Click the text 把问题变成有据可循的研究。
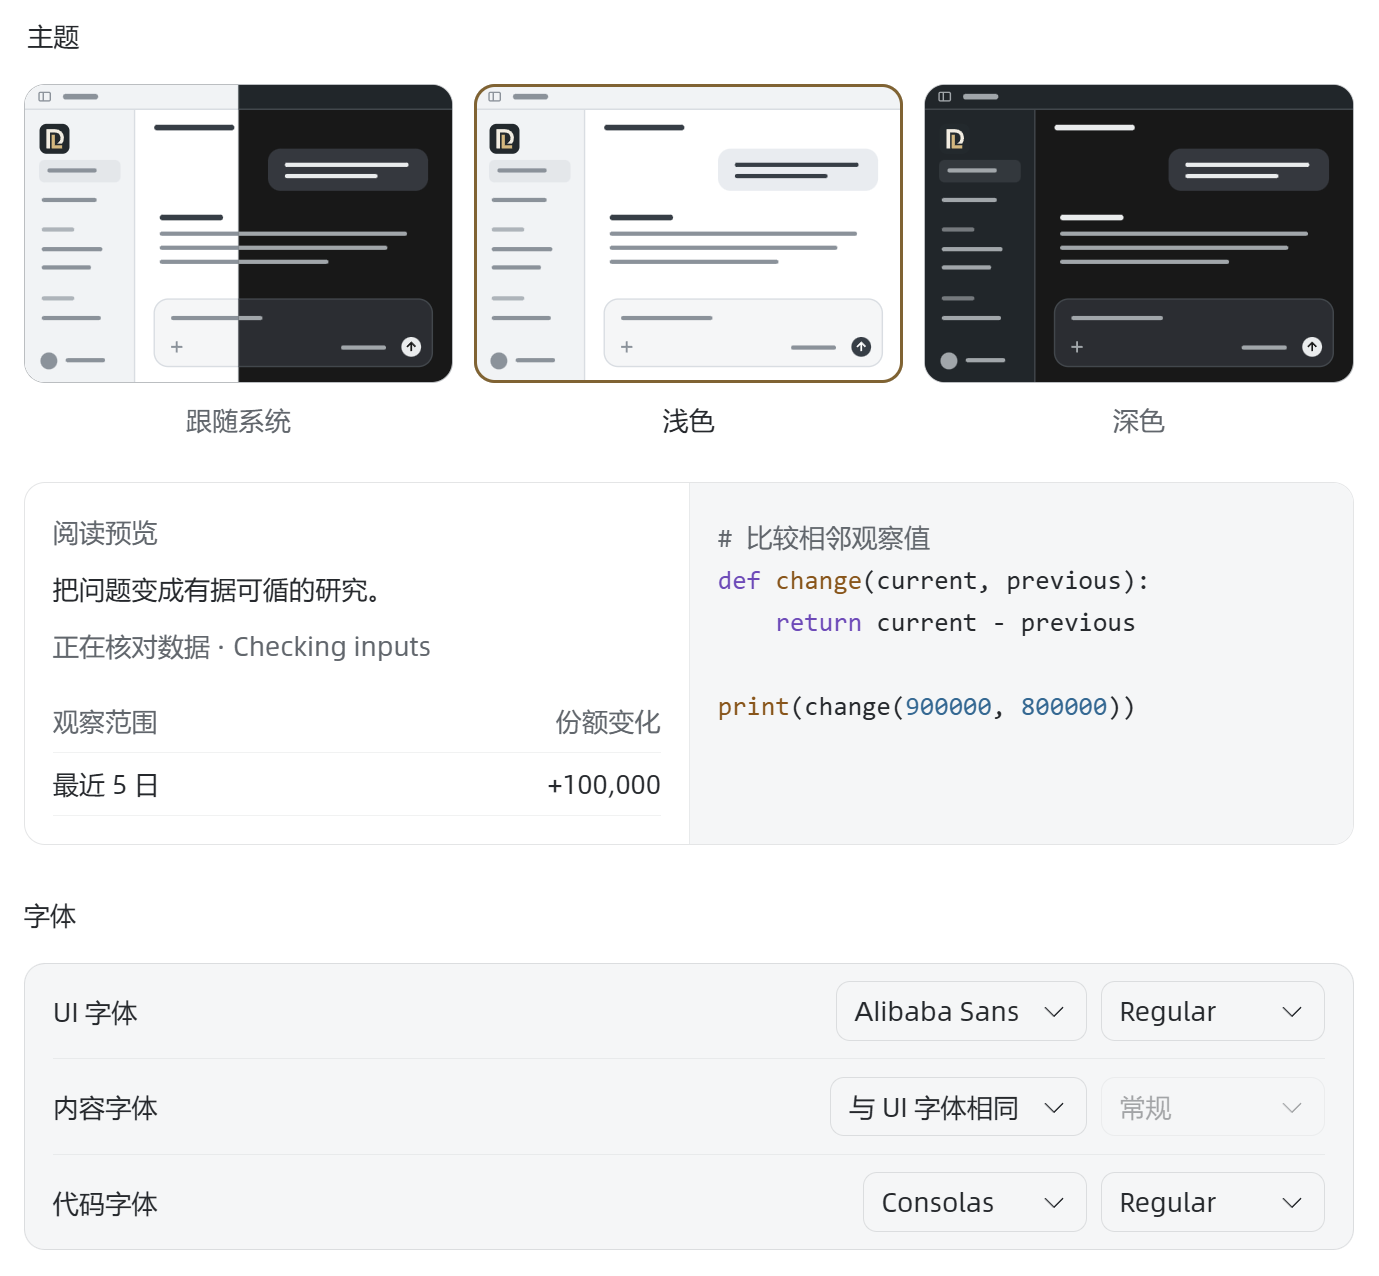 pyautogui.click(x=217, y=590)
